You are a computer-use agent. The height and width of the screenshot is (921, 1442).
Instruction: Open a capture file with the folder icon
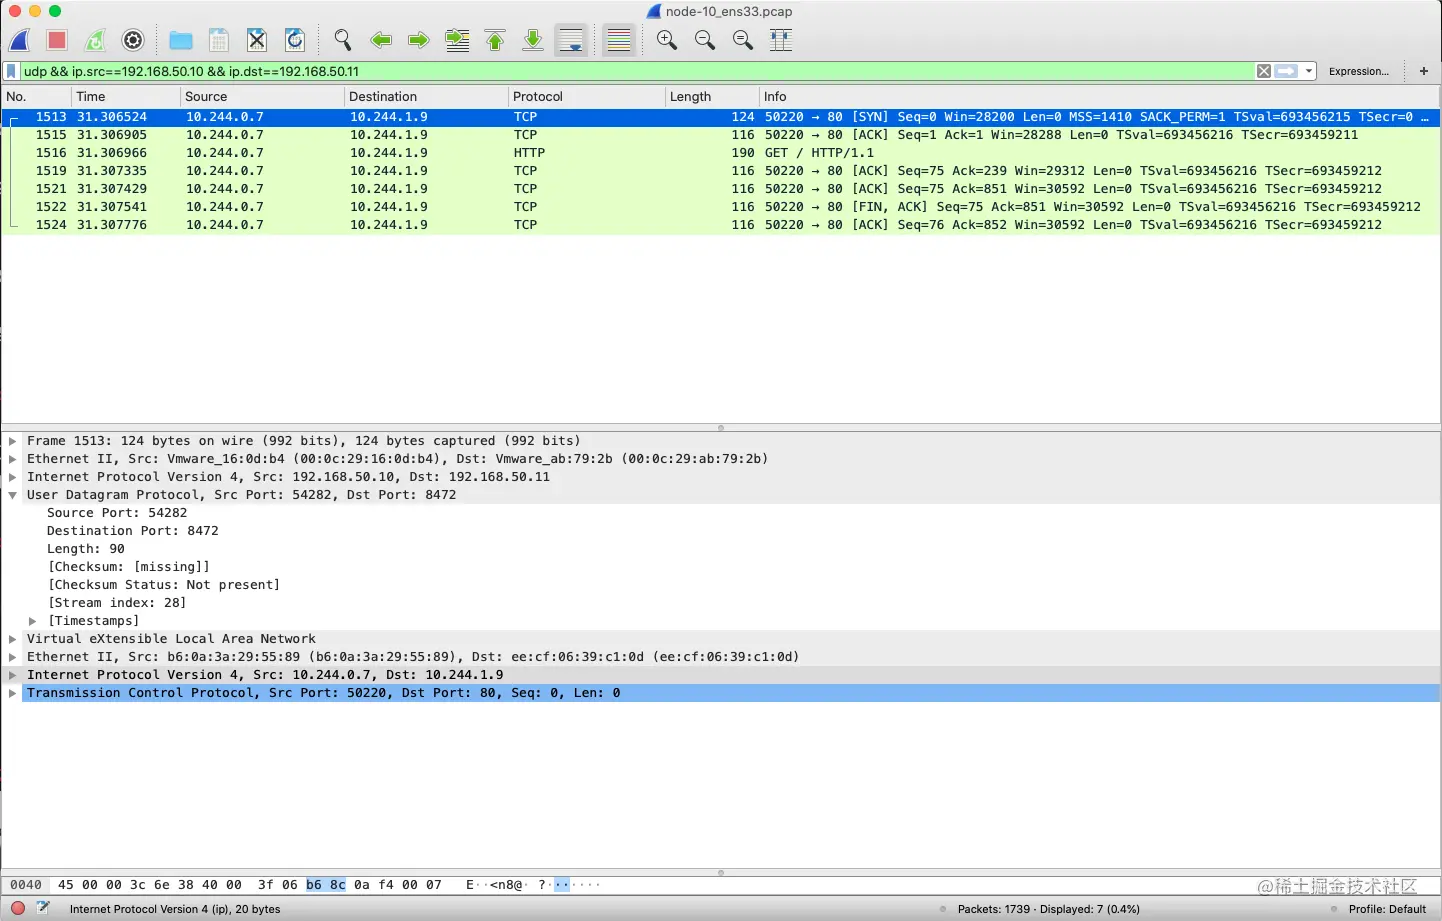click(181, 40)
